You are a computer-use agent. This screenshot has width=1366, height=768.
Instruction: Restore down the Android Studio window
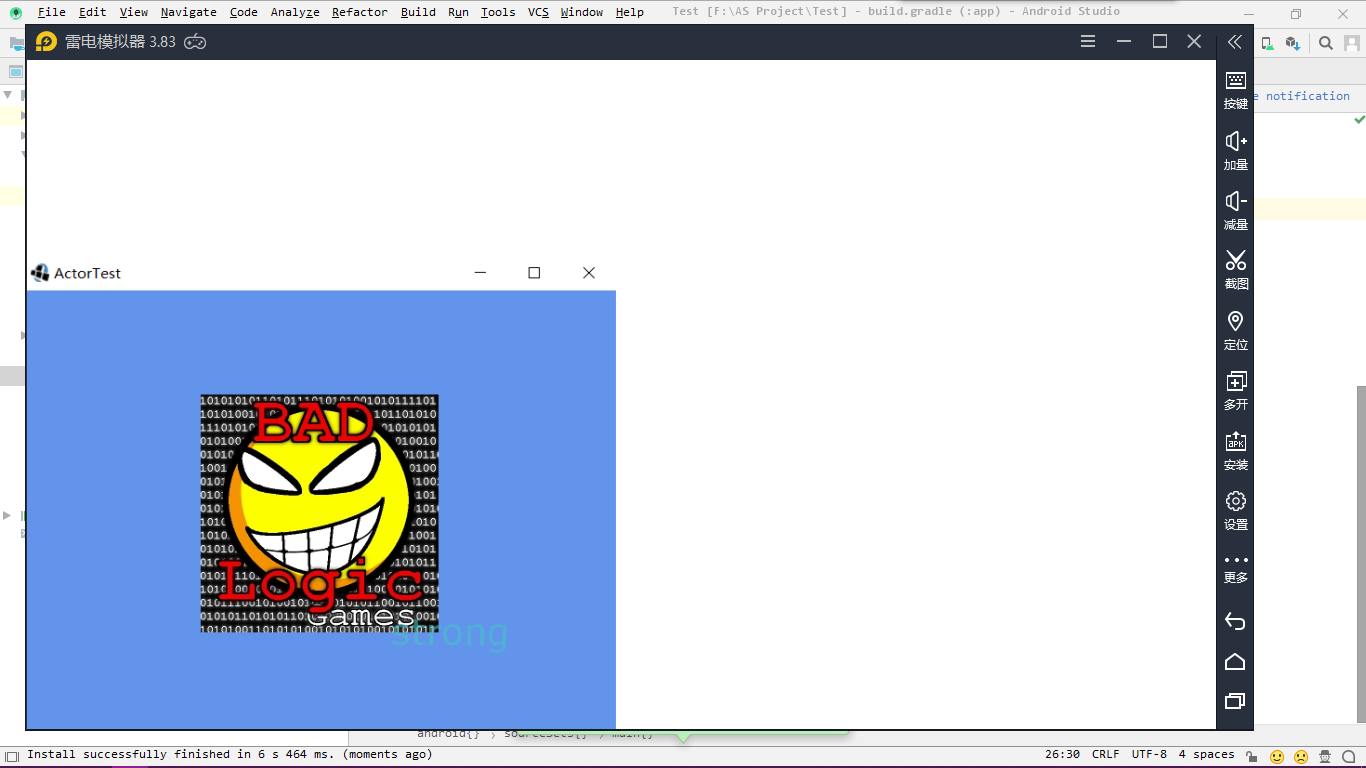click(1296, 13)
